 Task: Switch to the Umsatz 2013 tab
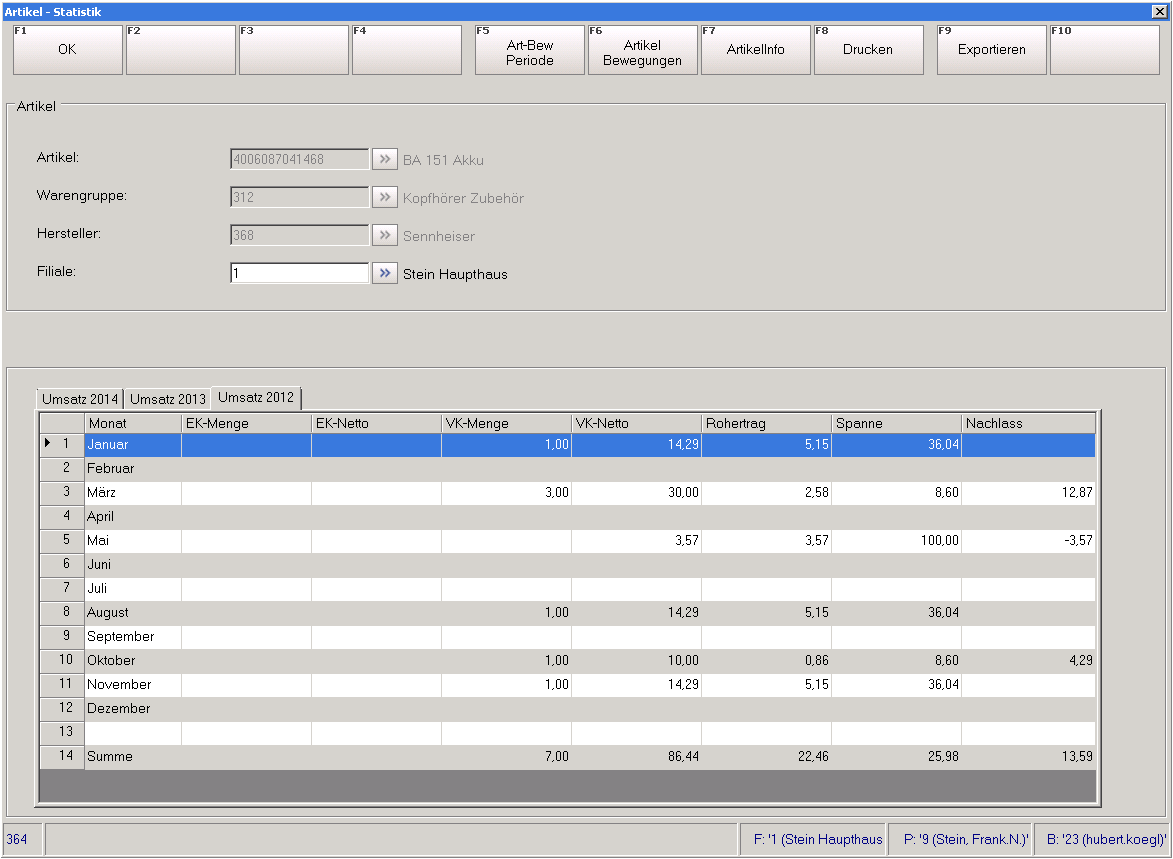click(168, 399)
